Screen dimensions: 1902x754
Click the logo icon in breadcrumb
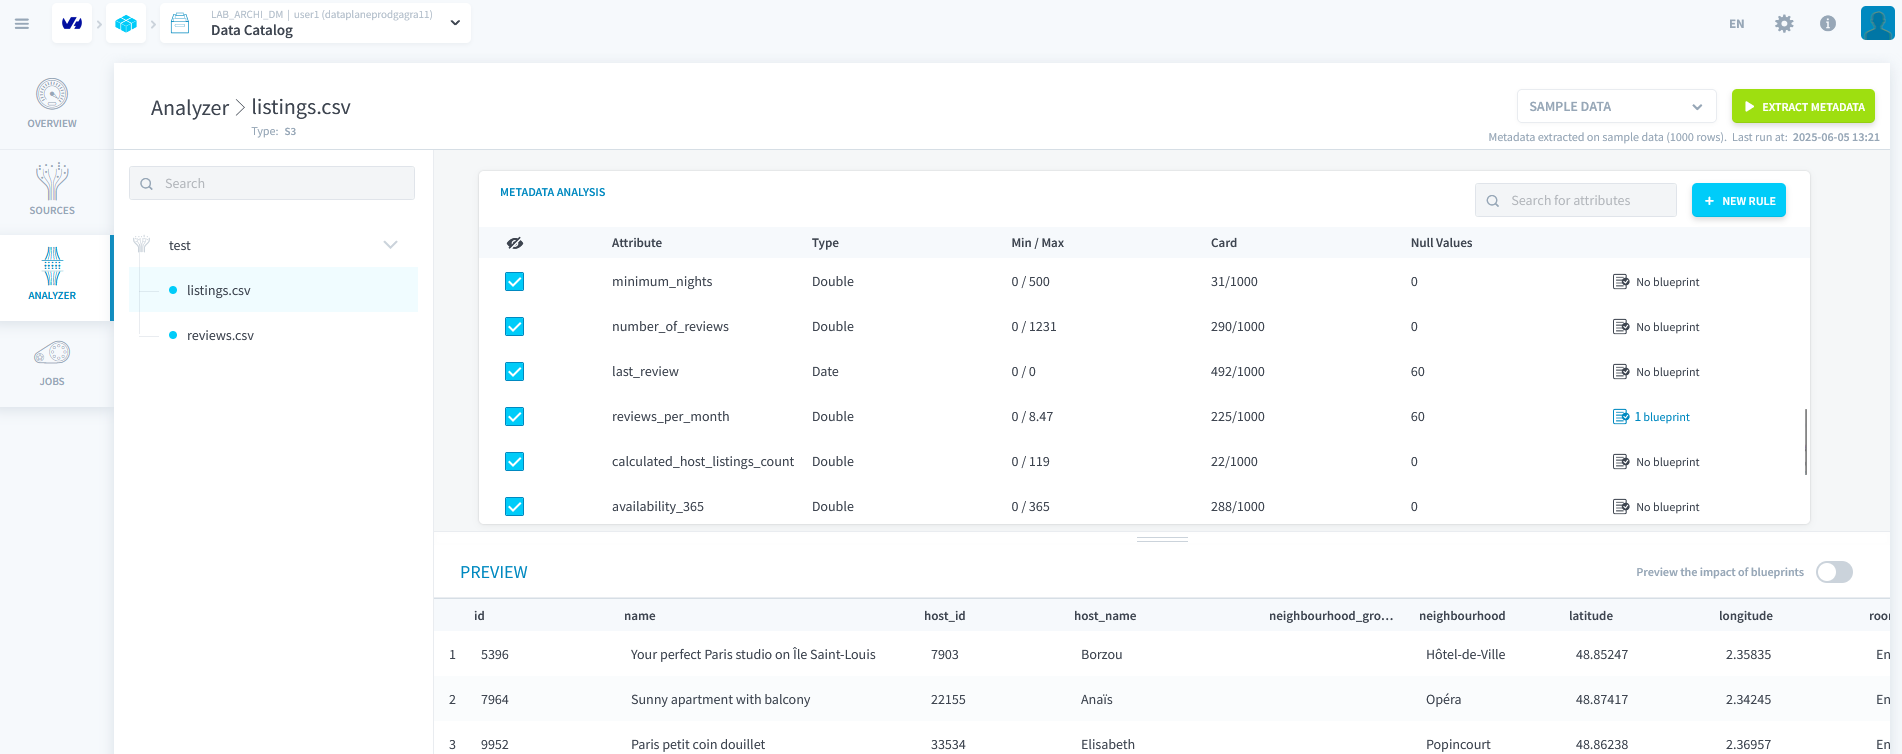(72, 24)
